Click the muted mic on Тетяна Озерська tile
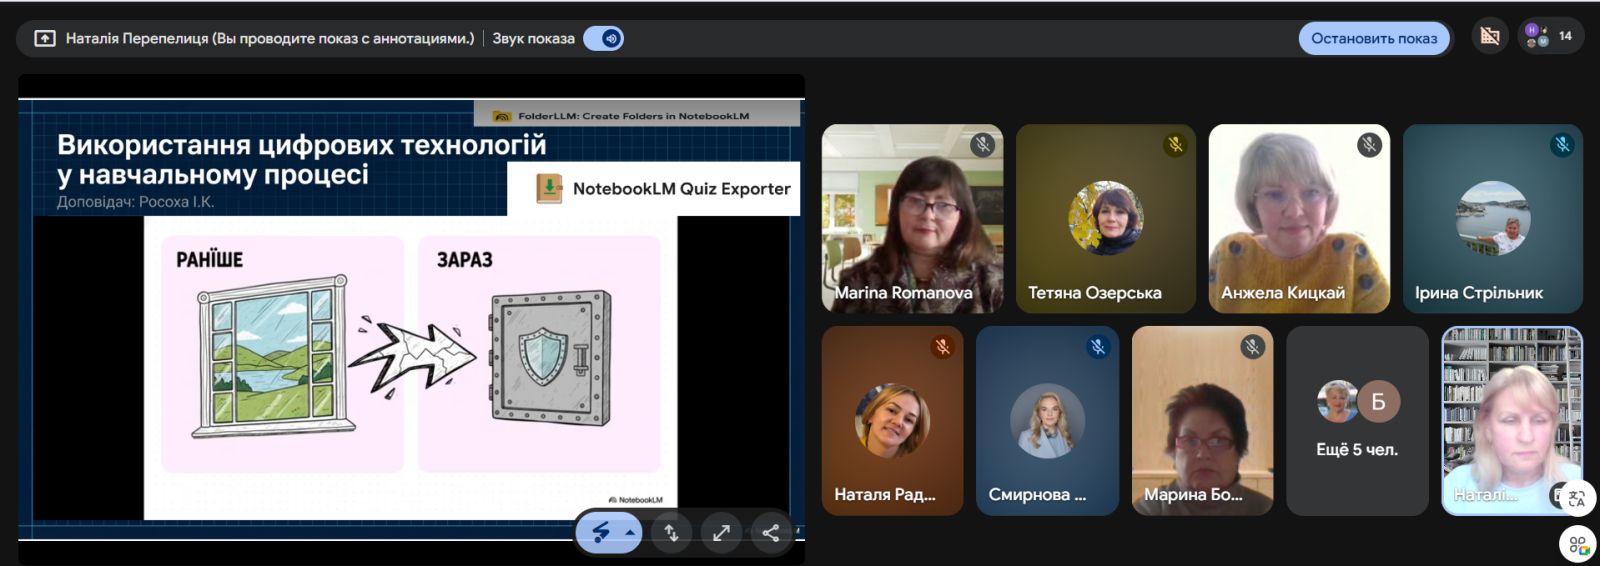Screen dimensions: 1600x566 point(1175,145)
